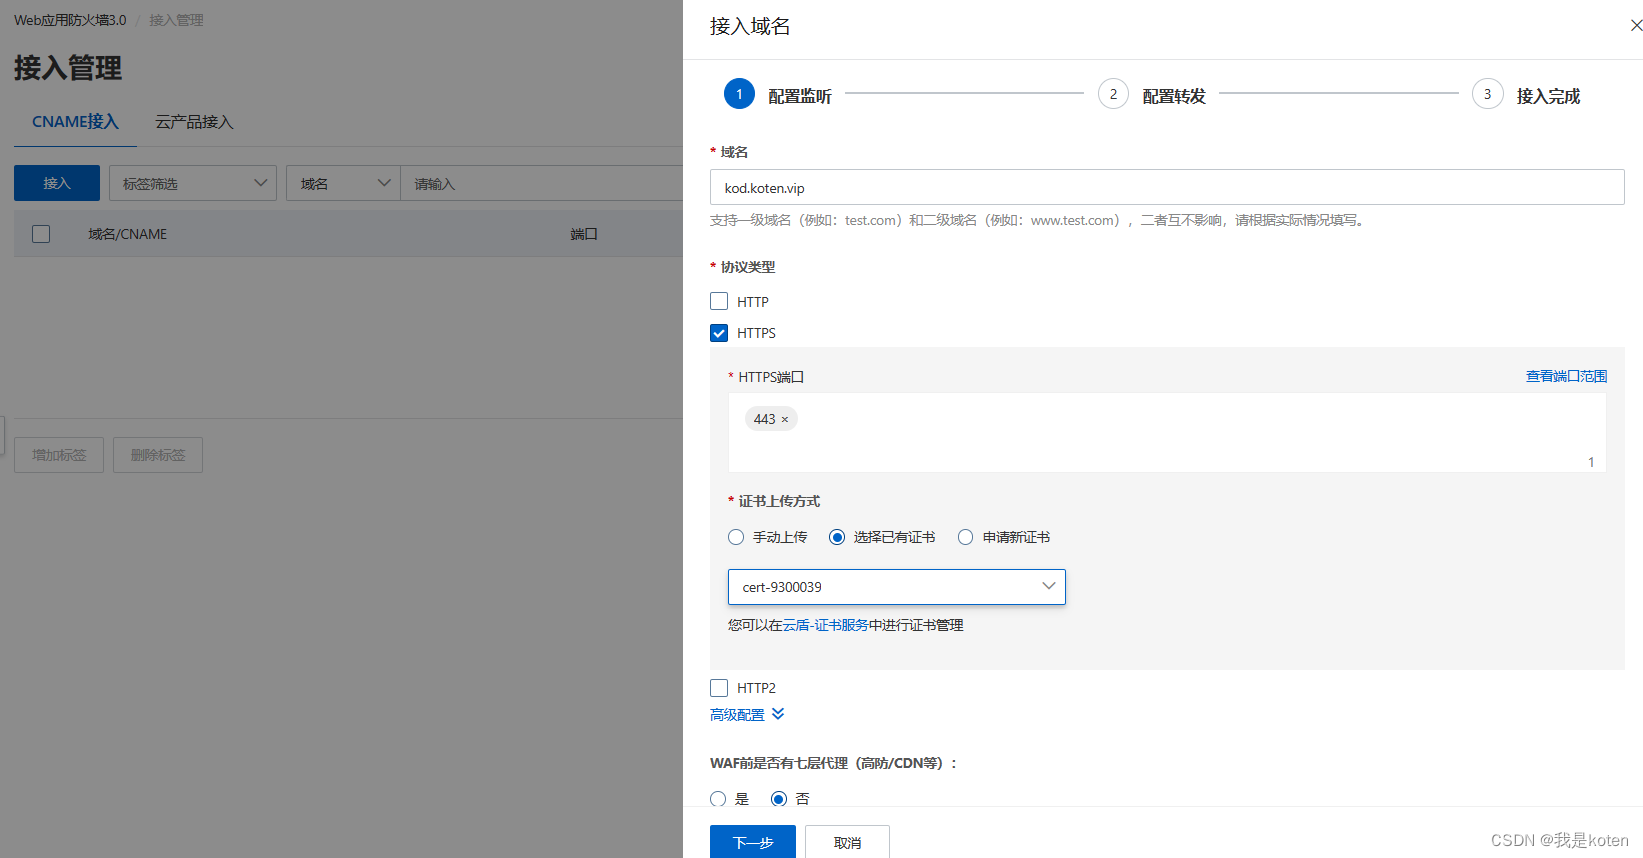Click the 请输入 search field
Screen dimensions: 1643x858
tap(541, 183)
